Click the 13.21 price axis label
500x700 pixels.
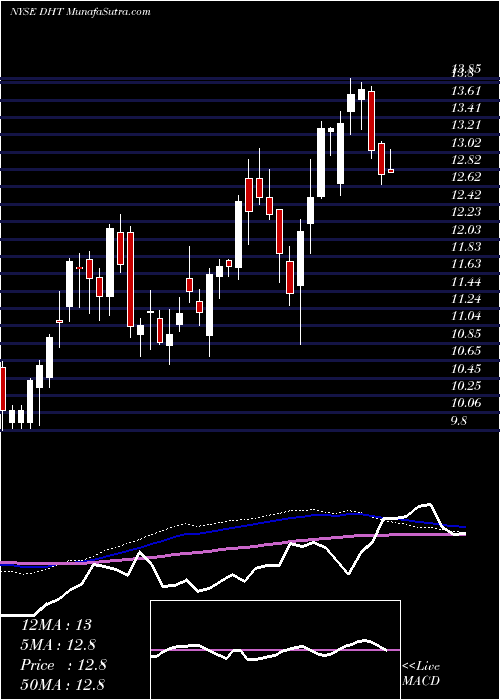click(466, 125)
